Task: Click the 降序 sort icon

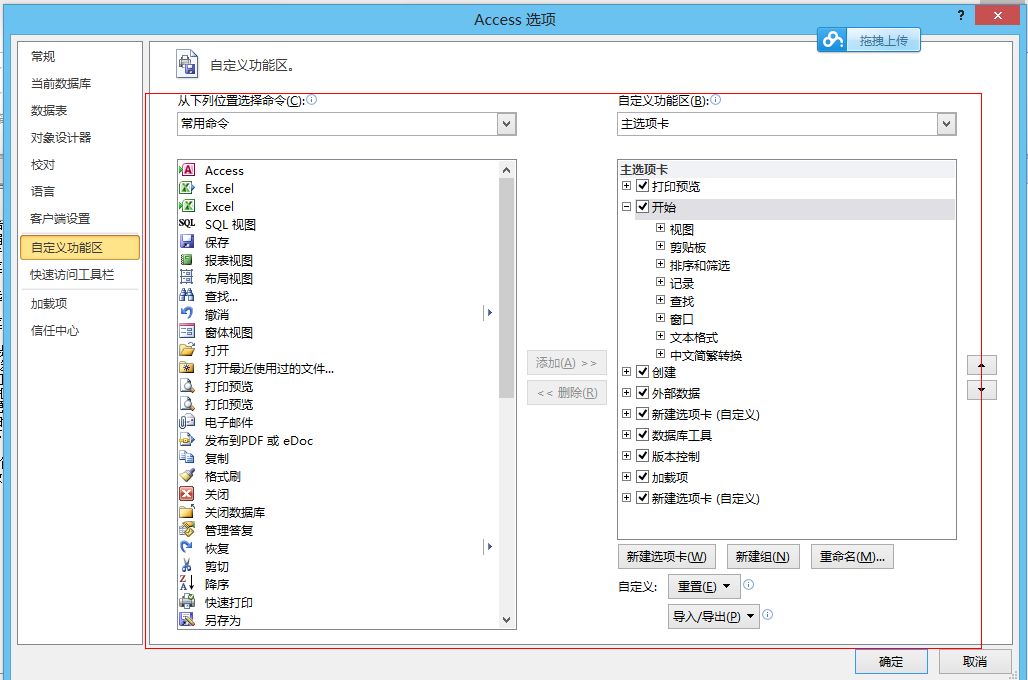Action: [187, 584]
